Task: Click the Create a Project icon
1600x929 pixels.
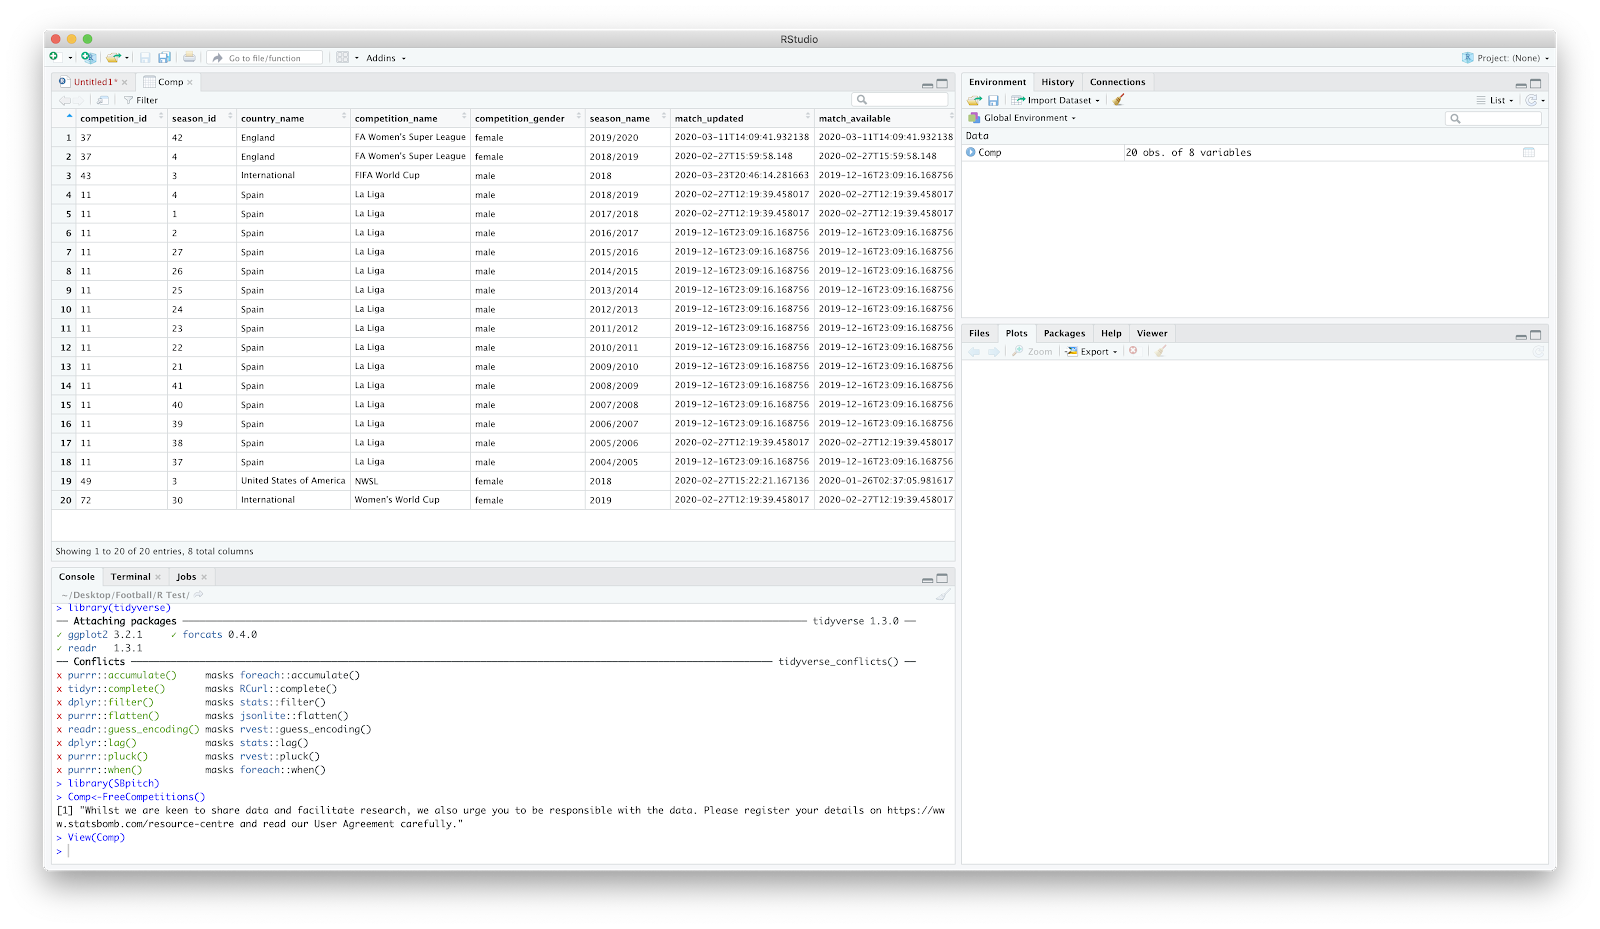Action: point(88,57)
